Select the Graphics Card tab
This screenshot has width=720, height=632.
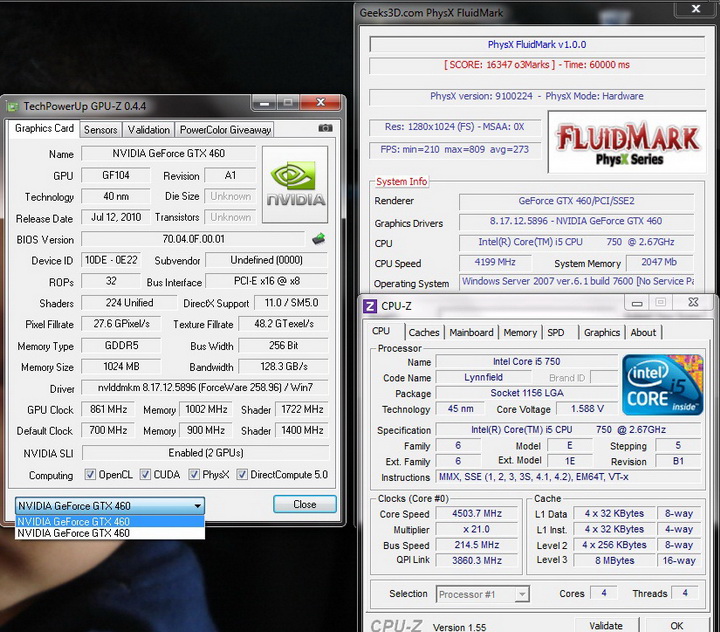[44, 128]
